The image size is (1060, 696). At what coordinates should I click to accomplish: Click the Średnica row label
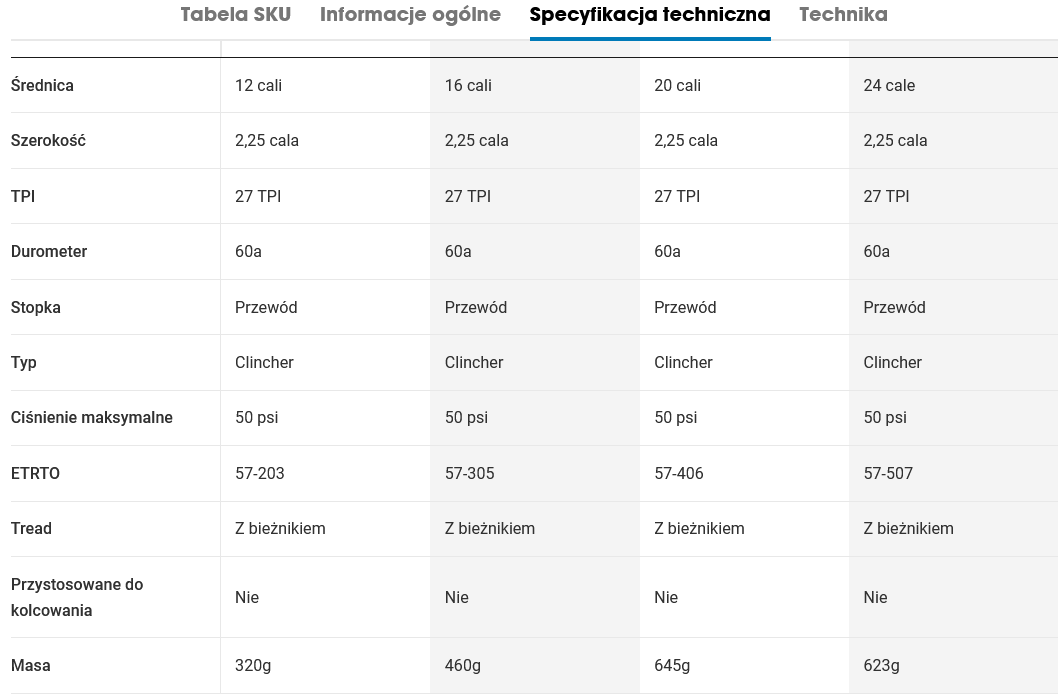point(42,85)
